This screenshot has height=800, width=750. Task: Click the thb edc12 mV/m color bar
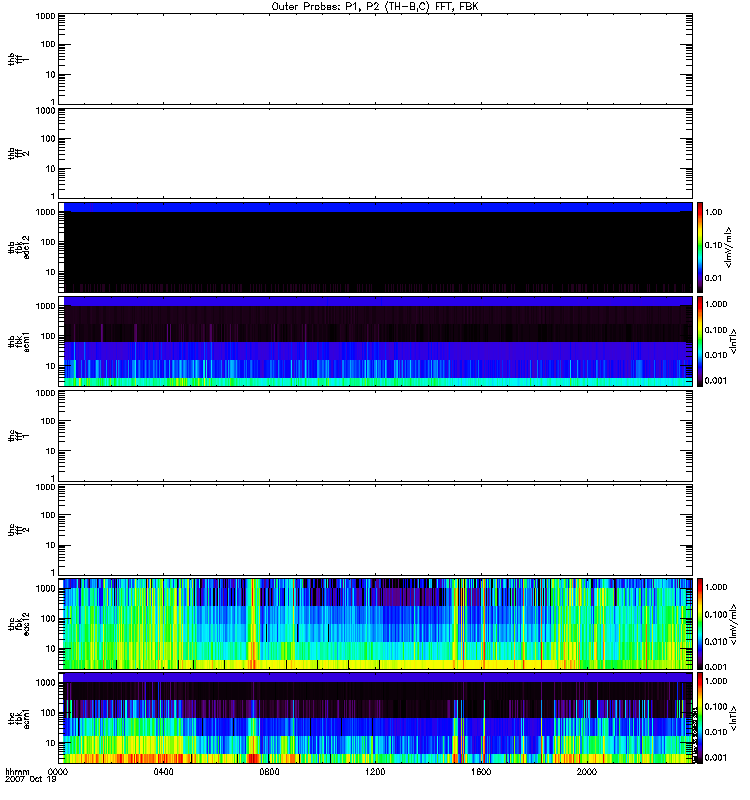pos(701,247)
